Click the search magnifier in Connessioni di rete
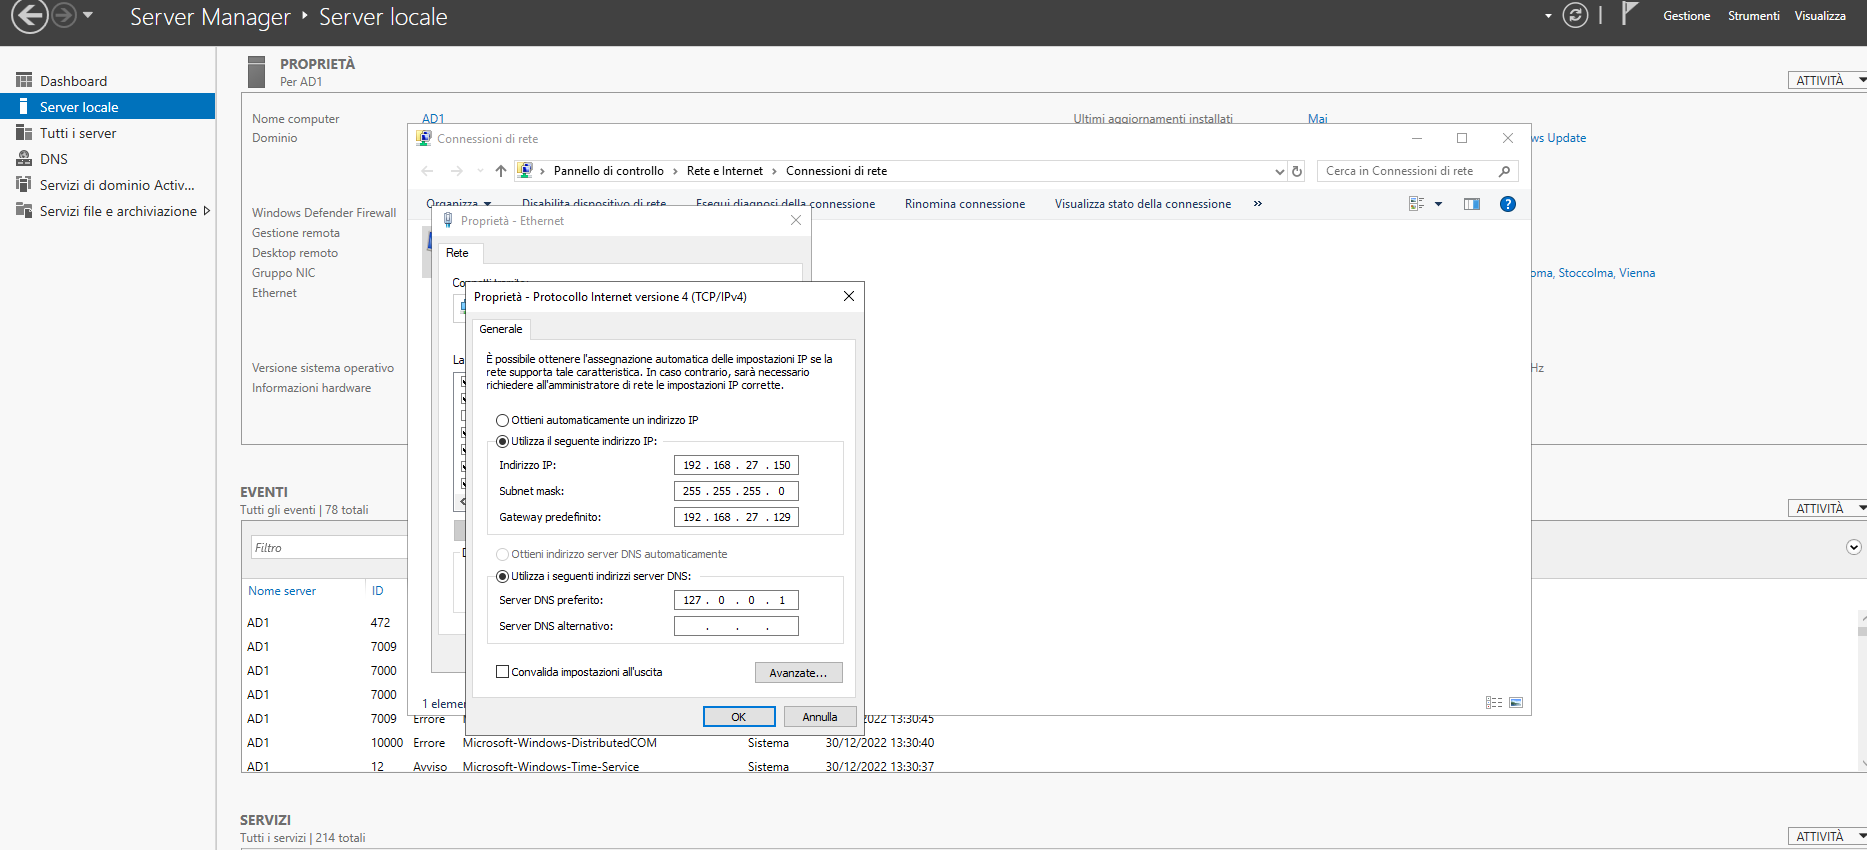Image resolution: width=1867 pixels, height=850 pixels. pos(1504,171)
